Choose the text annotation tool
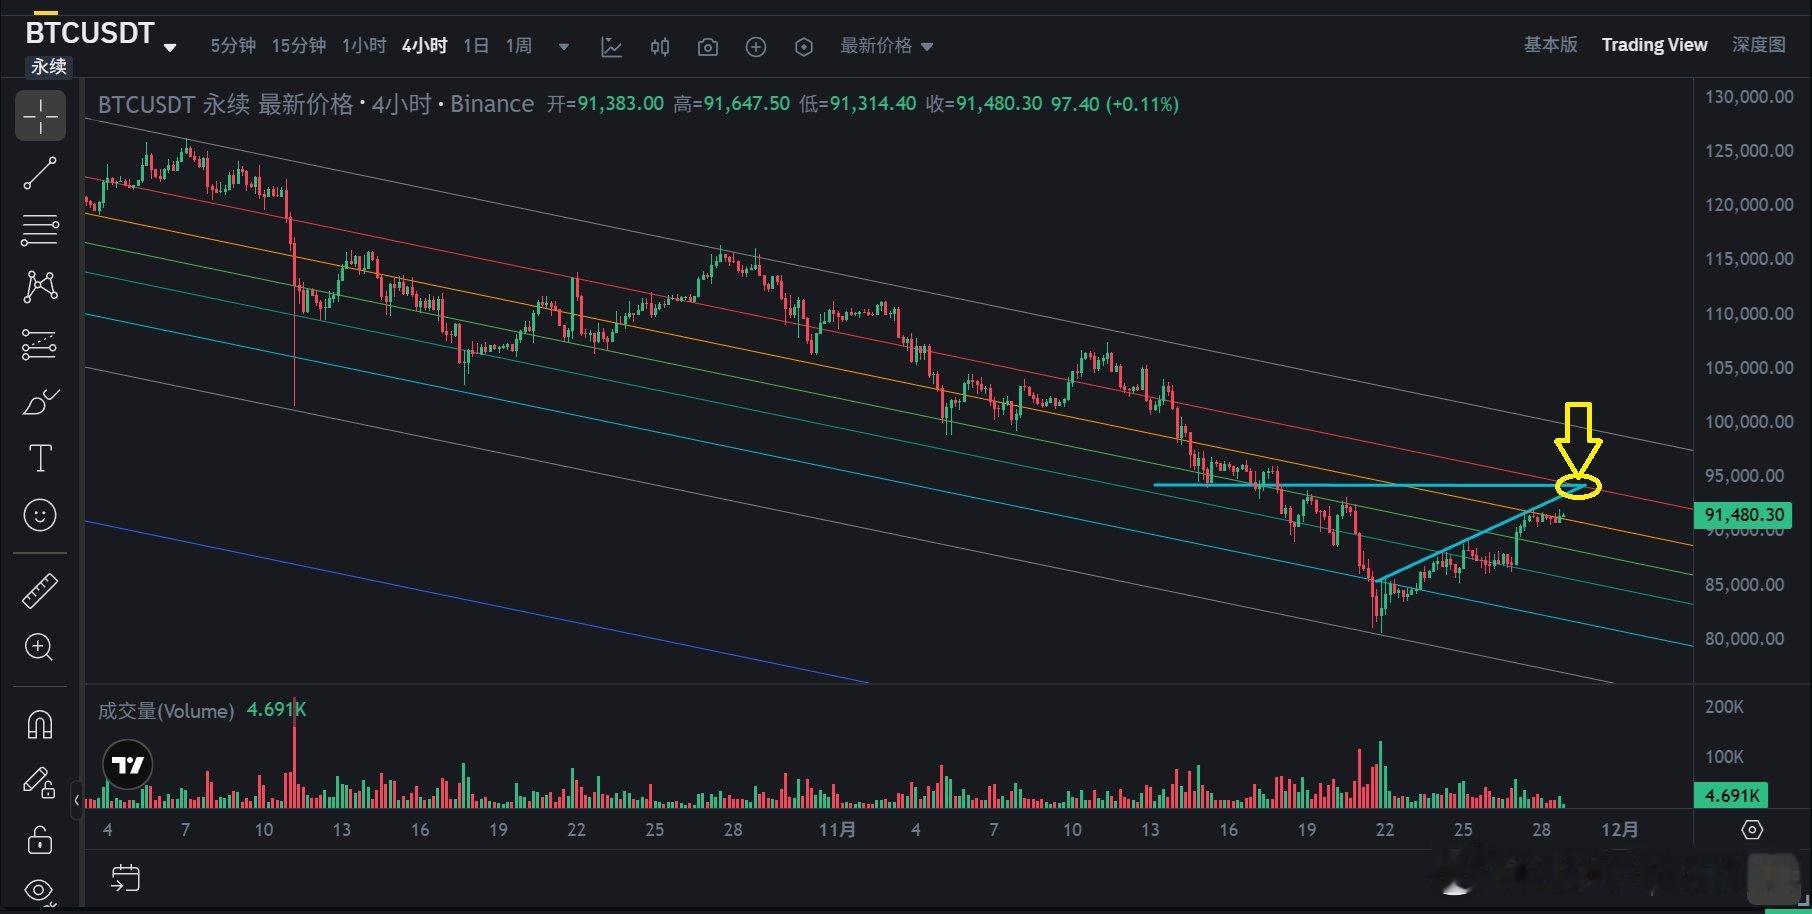1812x914 pixels. (x=40, y=459)
